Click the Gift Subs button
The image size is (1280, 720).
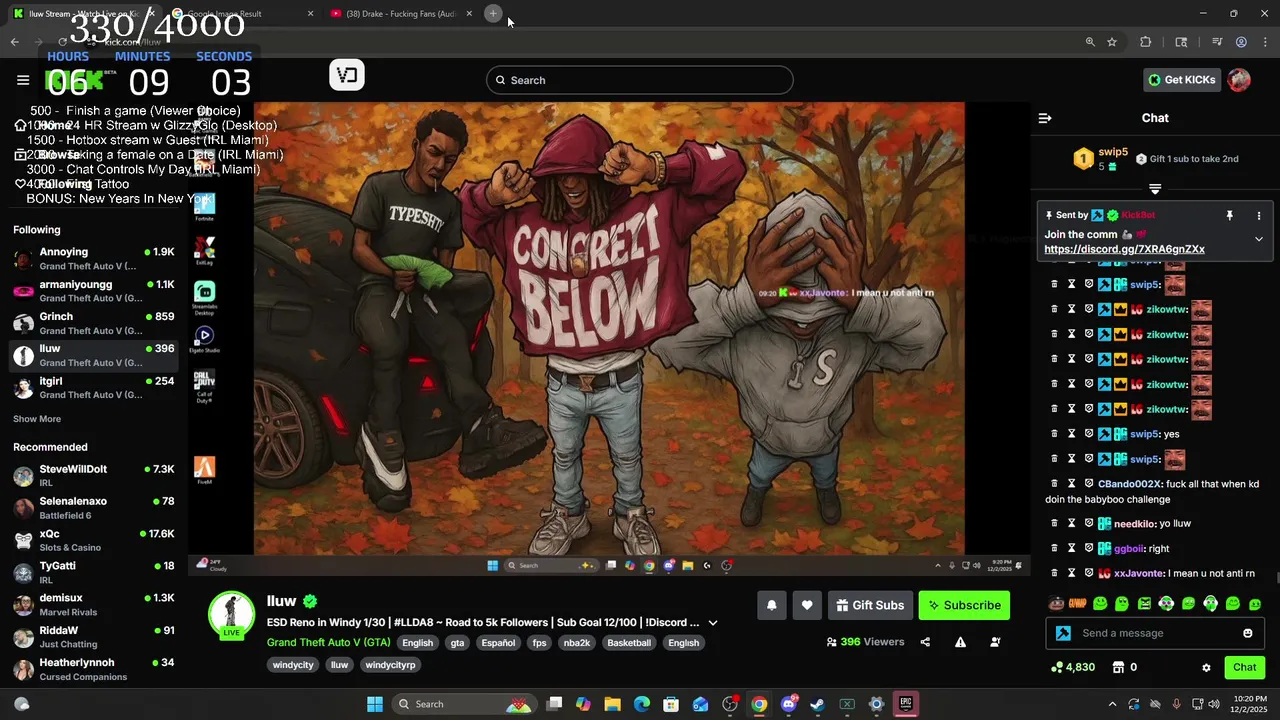(x=870, y=605)
